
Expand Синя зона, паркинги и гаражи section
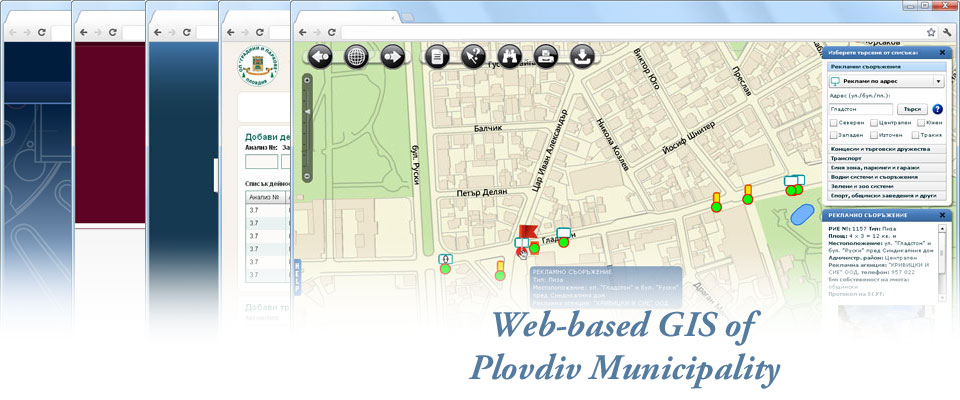[x=887, y=167]
